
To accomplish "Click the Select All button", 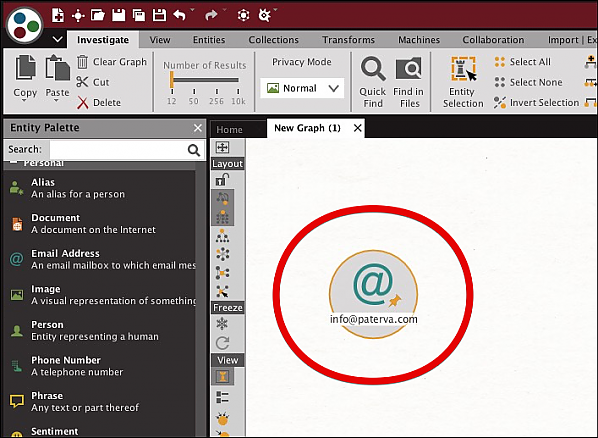I will click(522, 62).
